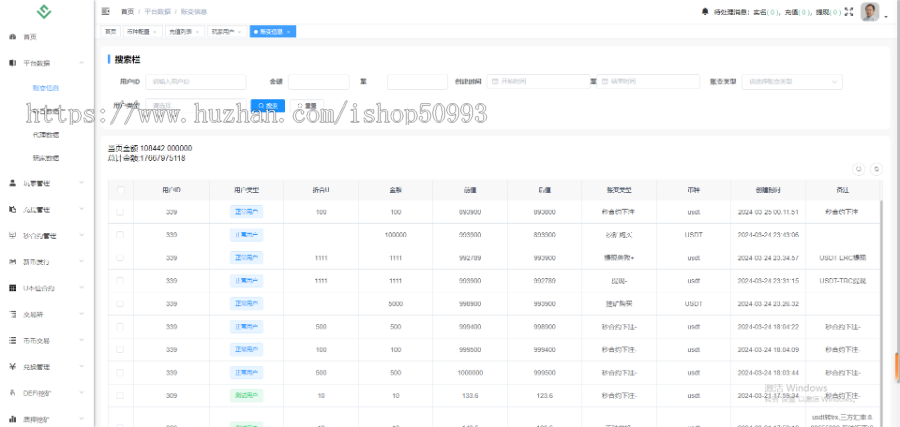Expand the 玩家管理 sidebar group

pyautogui.click(x=82, y=183)
